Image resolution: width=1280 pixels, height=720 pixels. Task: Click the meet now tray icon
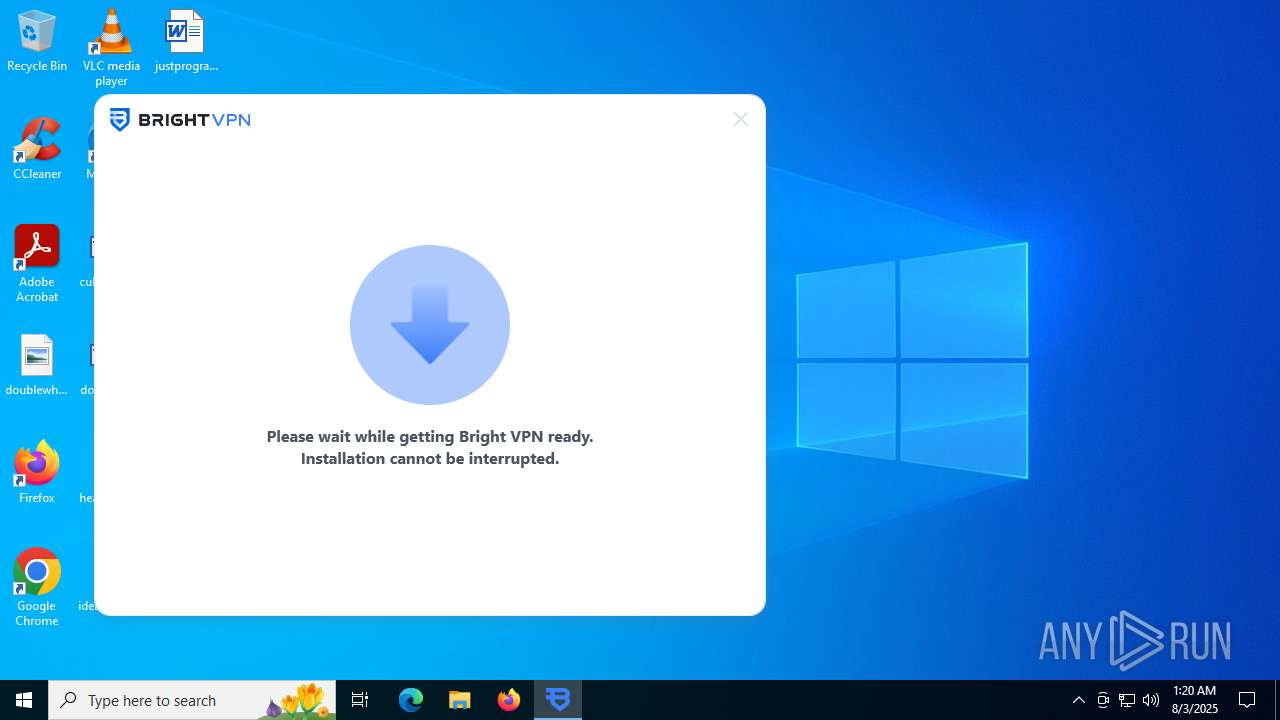pos(1103,700)
